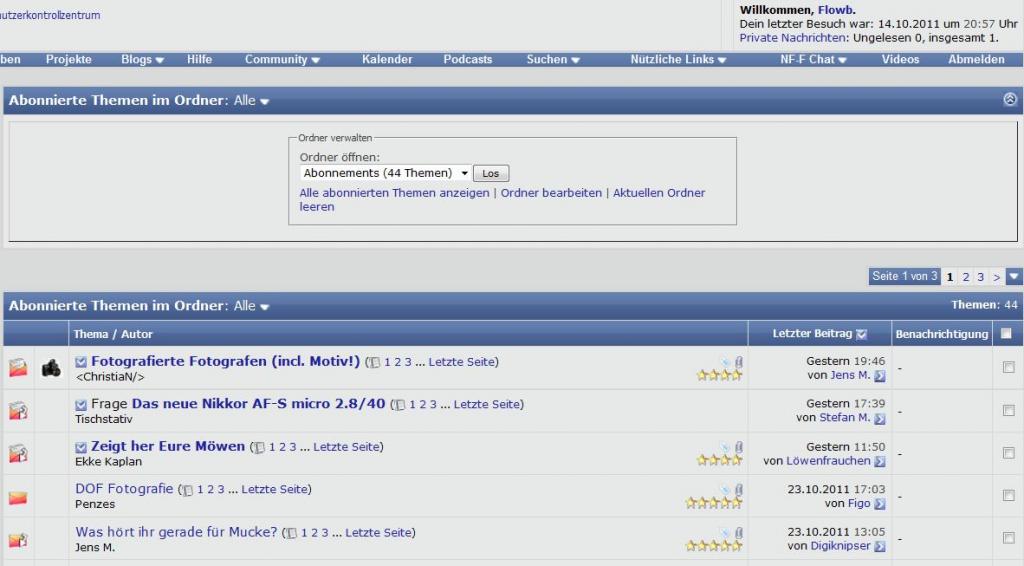Check the Fotografierte Fotografen row checkbox
This screenshot has height=566, width=1024.
pyautogui.click(x=1008, y=368)
